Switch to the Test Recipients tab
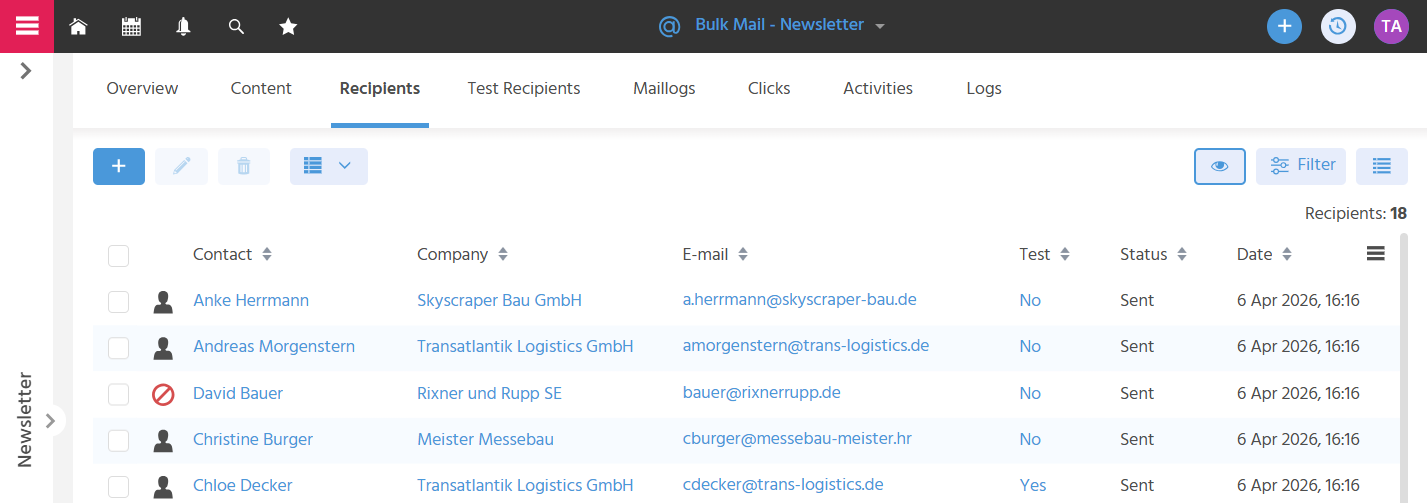The height and width of the screenshot is (503, 1427). (524, 88)
